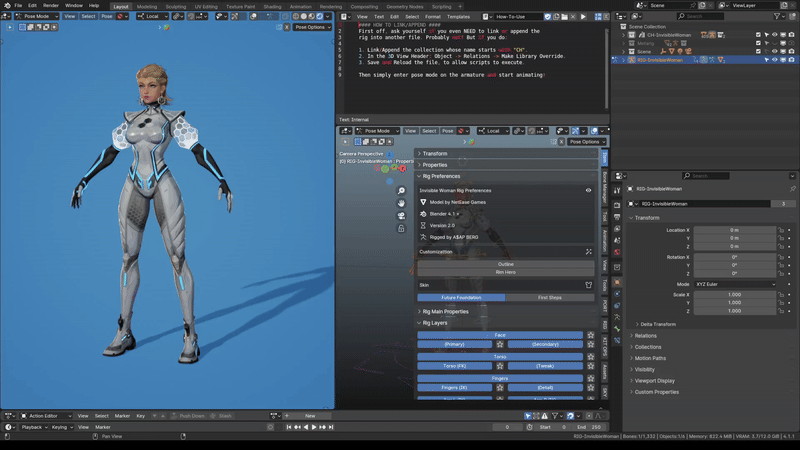Open the Armature data properties tab icon
The width and height of the screenshot is (800, 450).
click(x=617, y=317)
